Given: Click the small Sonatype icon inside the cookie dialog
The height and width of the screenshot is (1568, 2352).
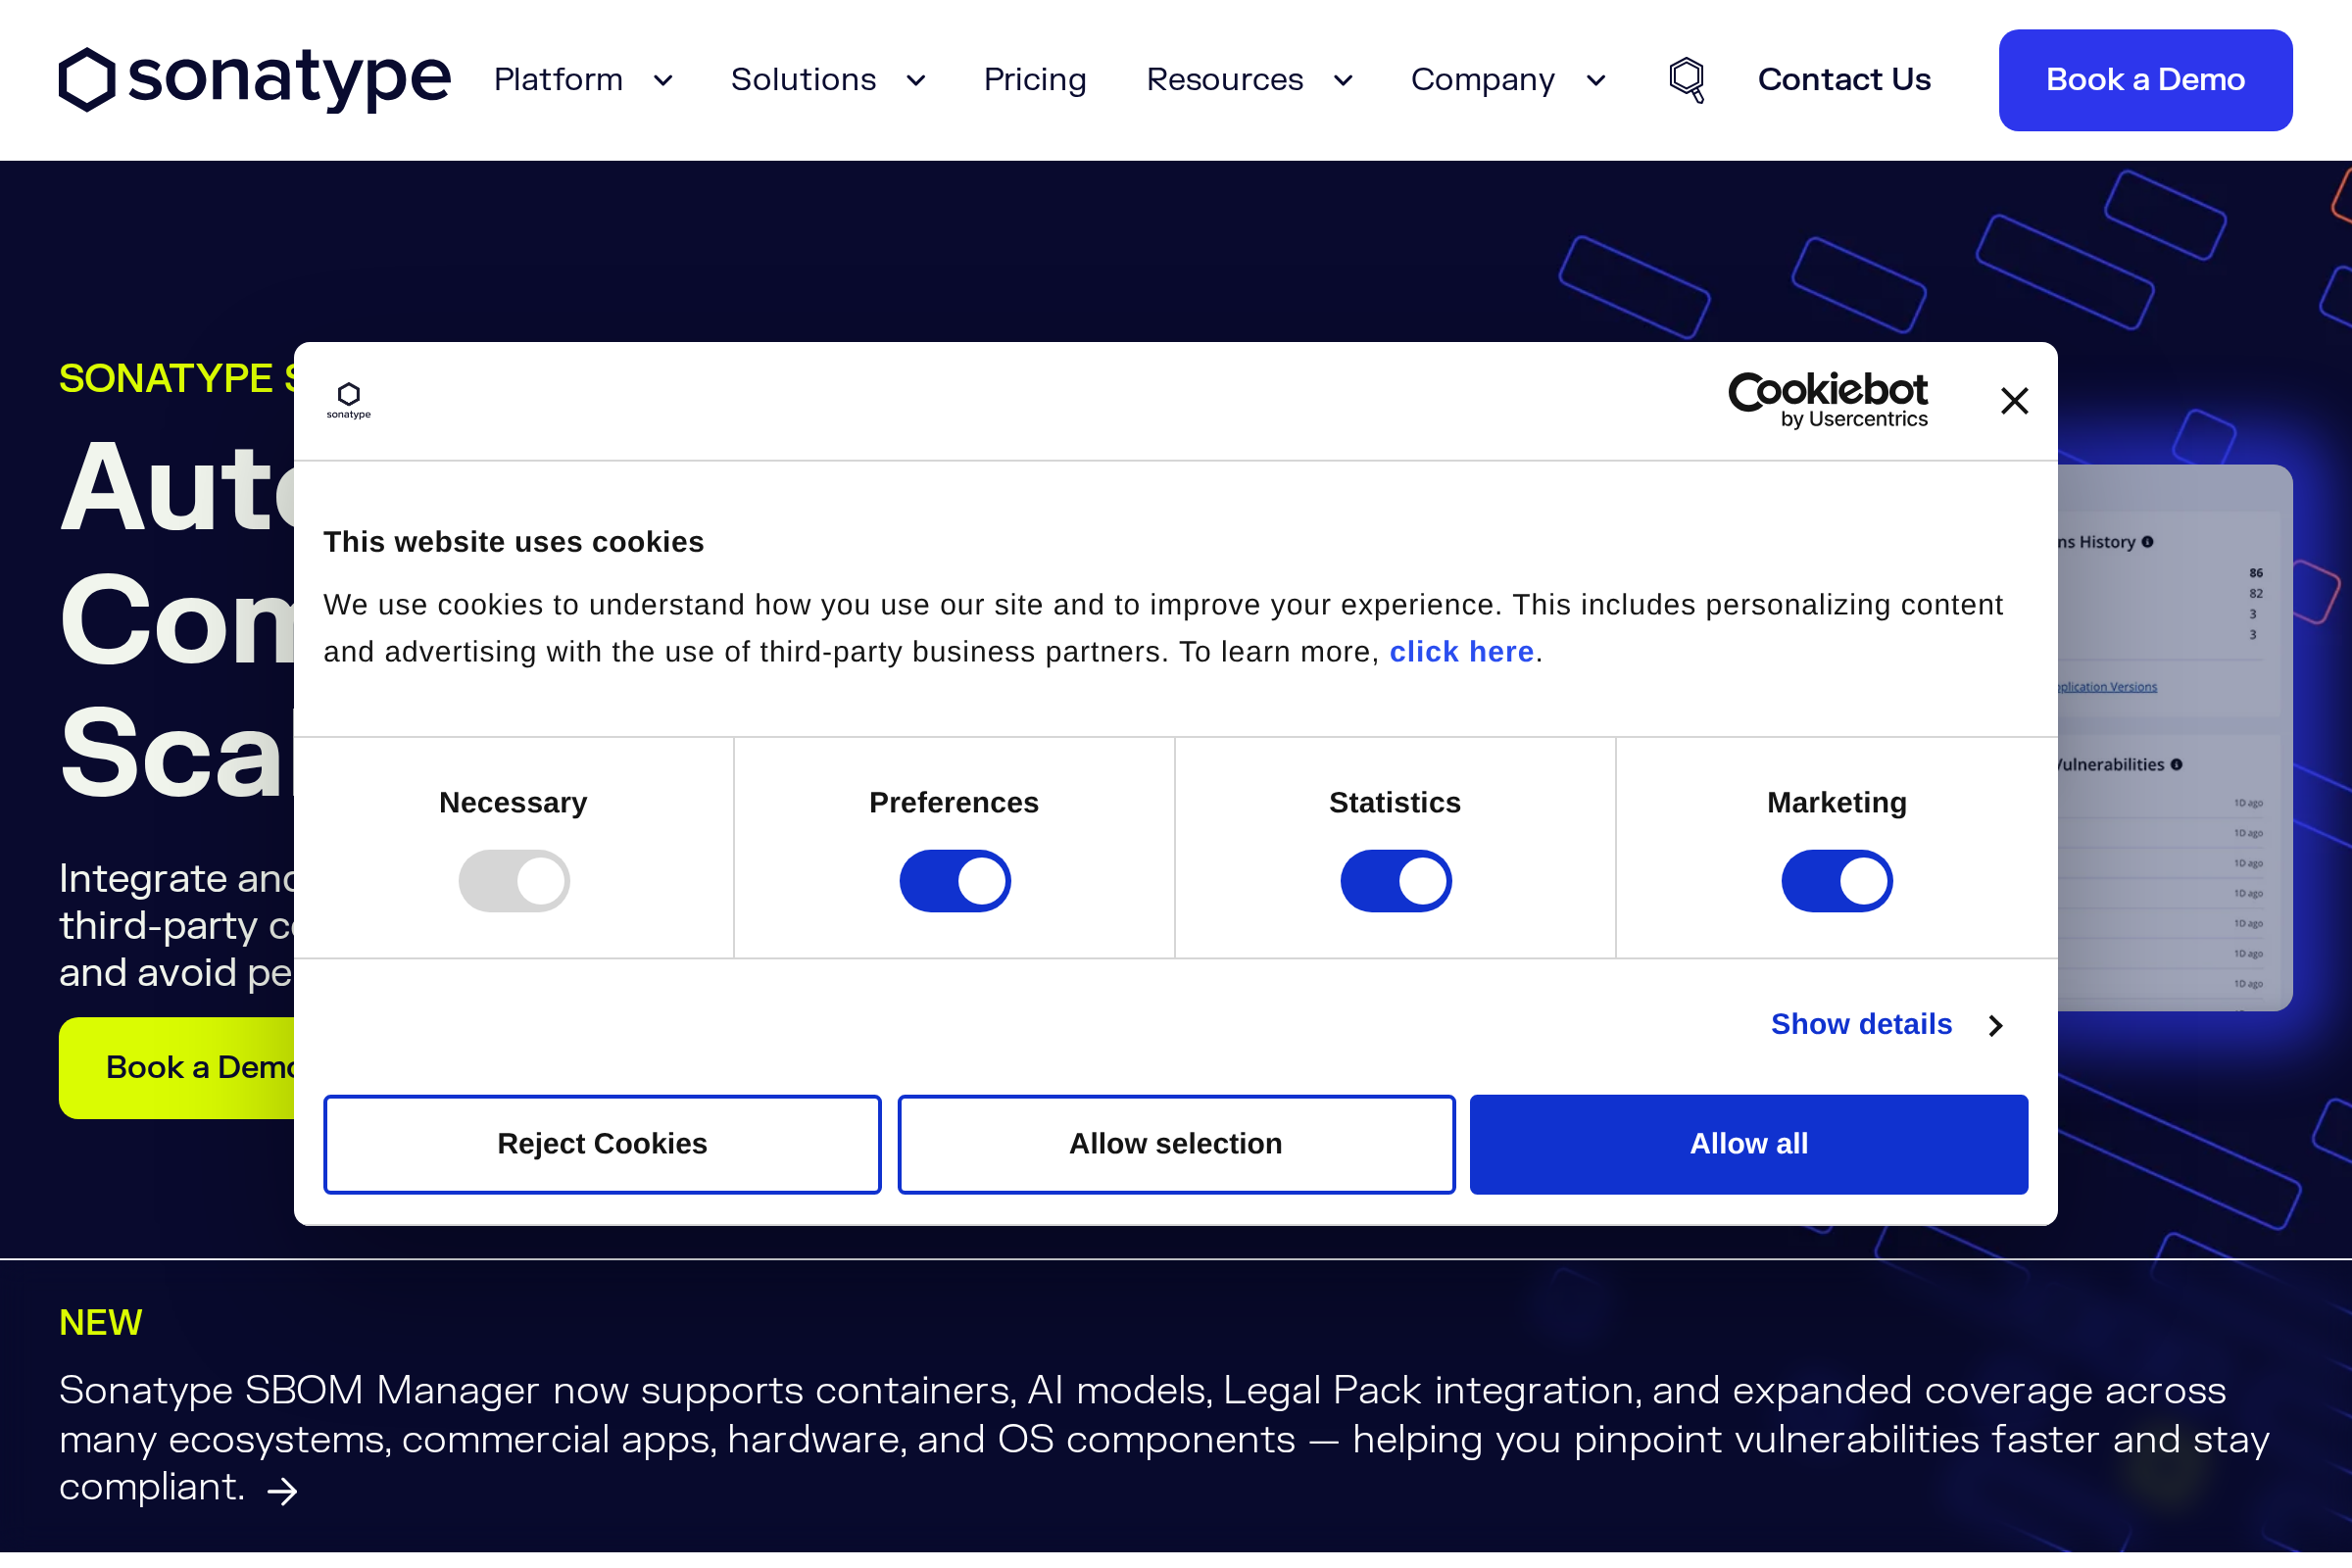Looking at the screenshot, I should (x=348, y=399).
